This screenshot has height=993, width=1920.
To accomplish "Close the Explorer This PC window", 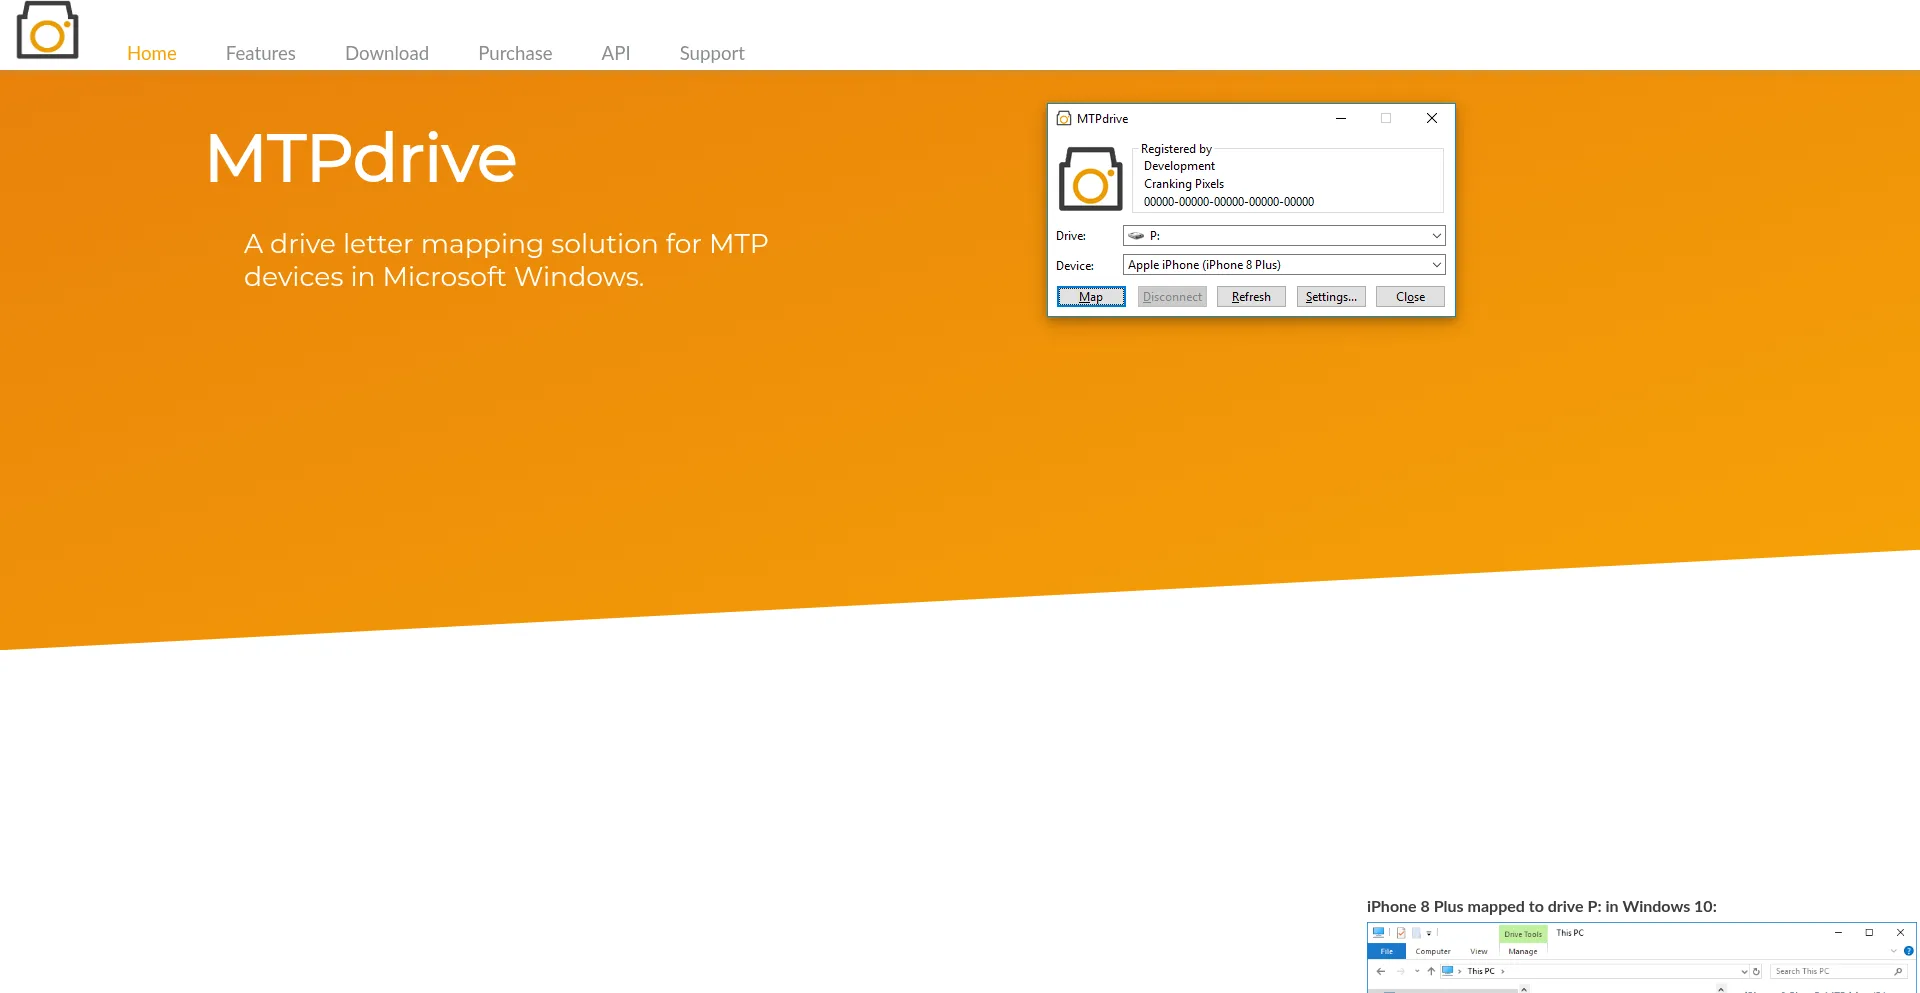I will [1900, 932].
